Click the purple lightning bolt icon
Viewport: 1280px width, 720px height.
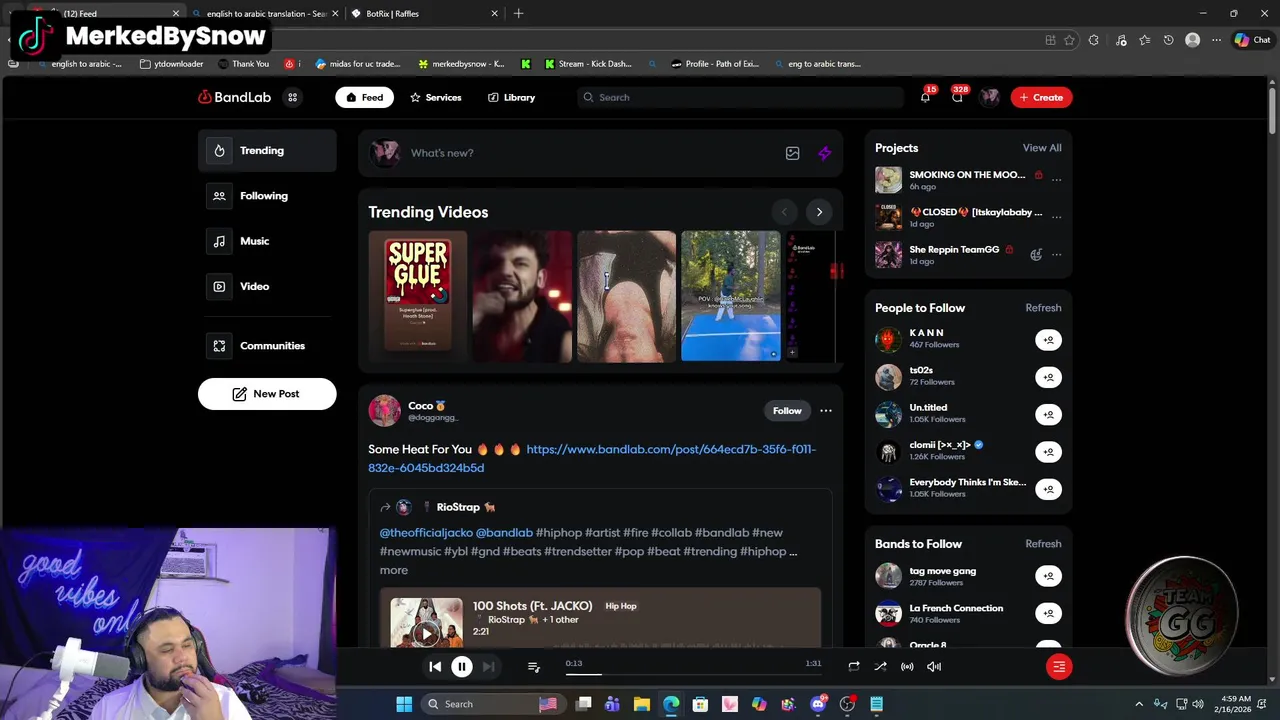point(824,153)
